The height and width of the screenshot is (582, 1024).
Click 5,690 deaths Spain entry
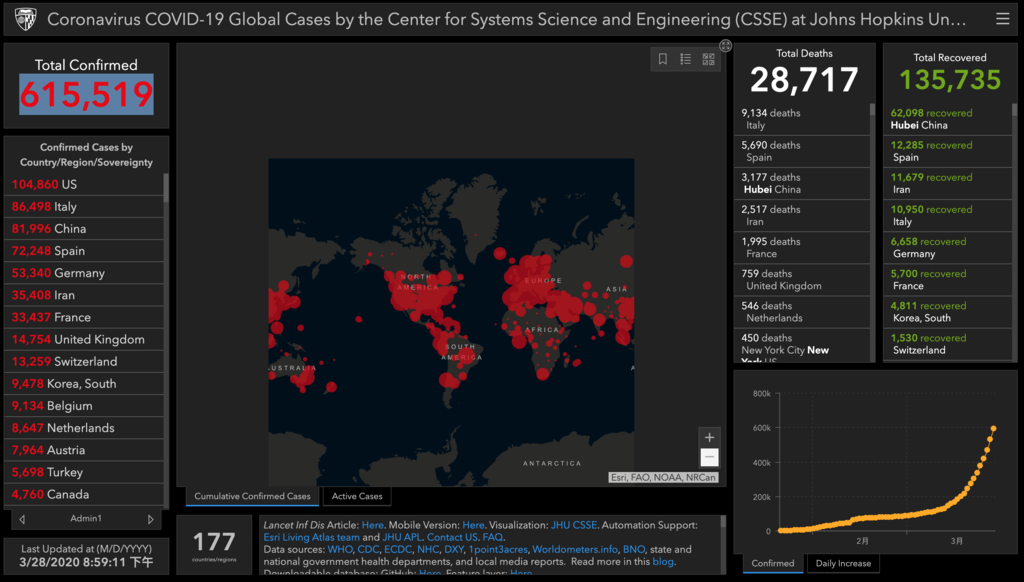click(x=801, y=152)
